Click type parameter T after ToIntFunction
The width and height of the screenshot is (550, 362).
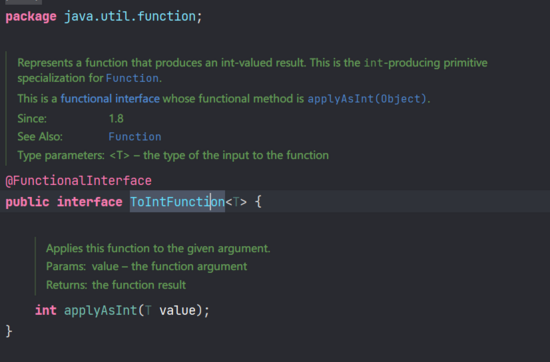pos(236,202)
